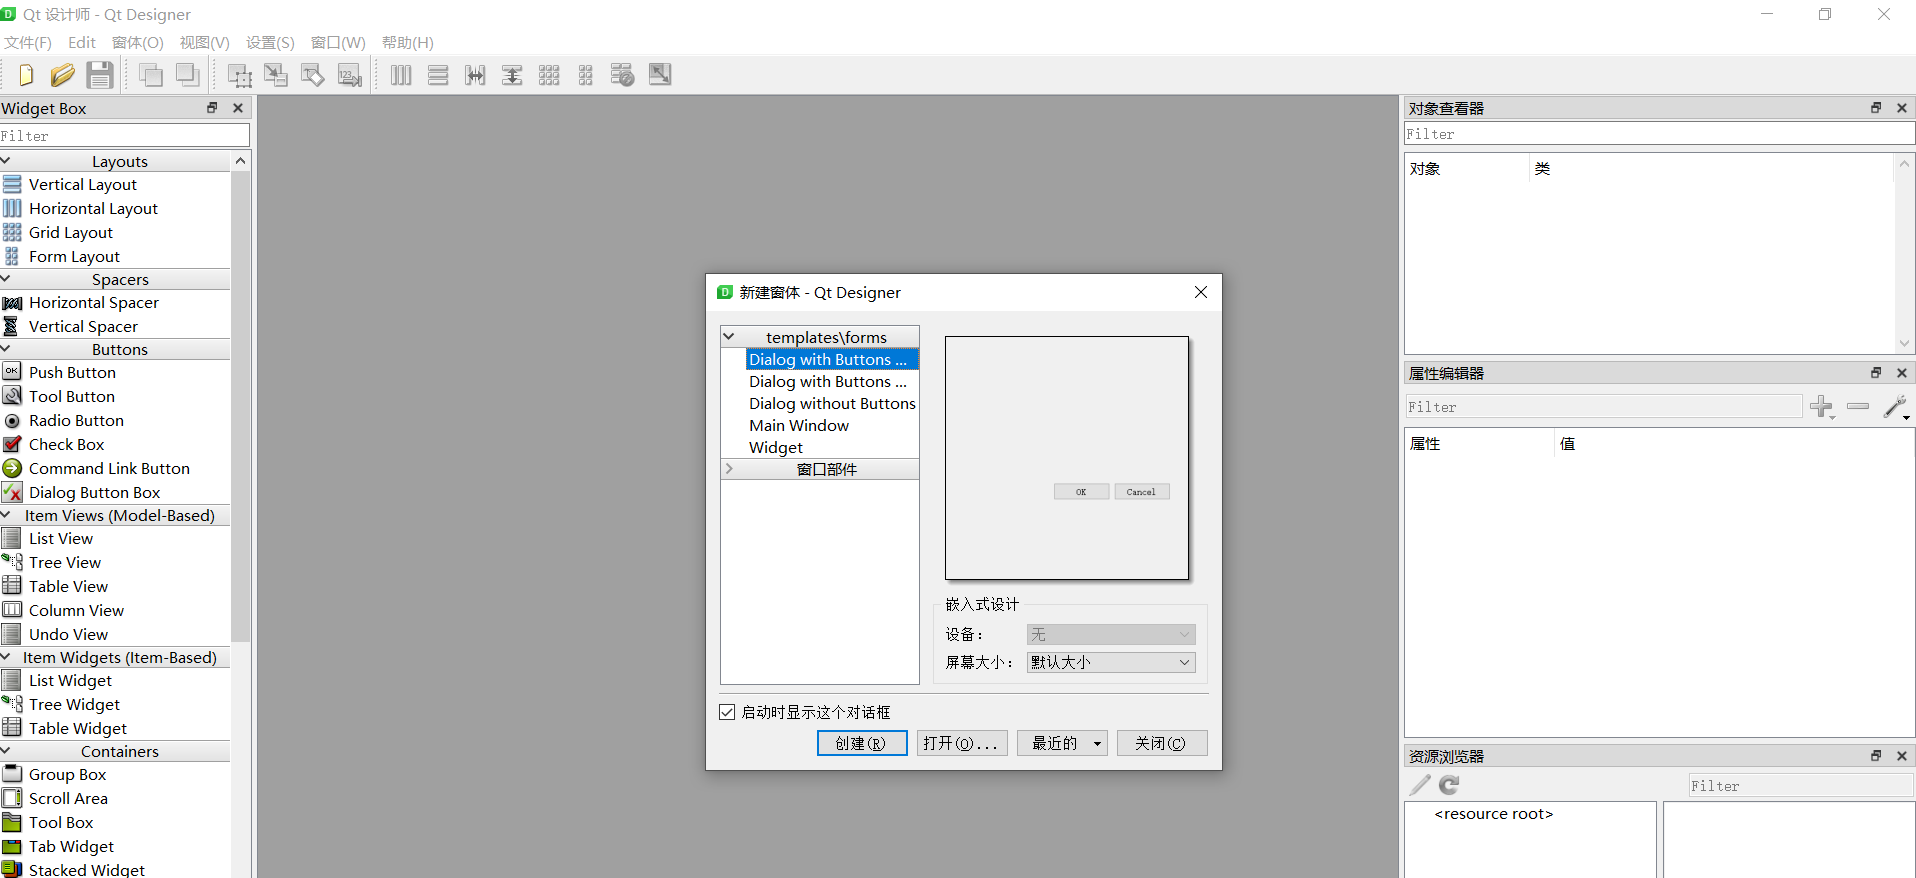Click the resource browser edit pencil icon
This screenshot has width=1916, height=878.
[1420, 785]
